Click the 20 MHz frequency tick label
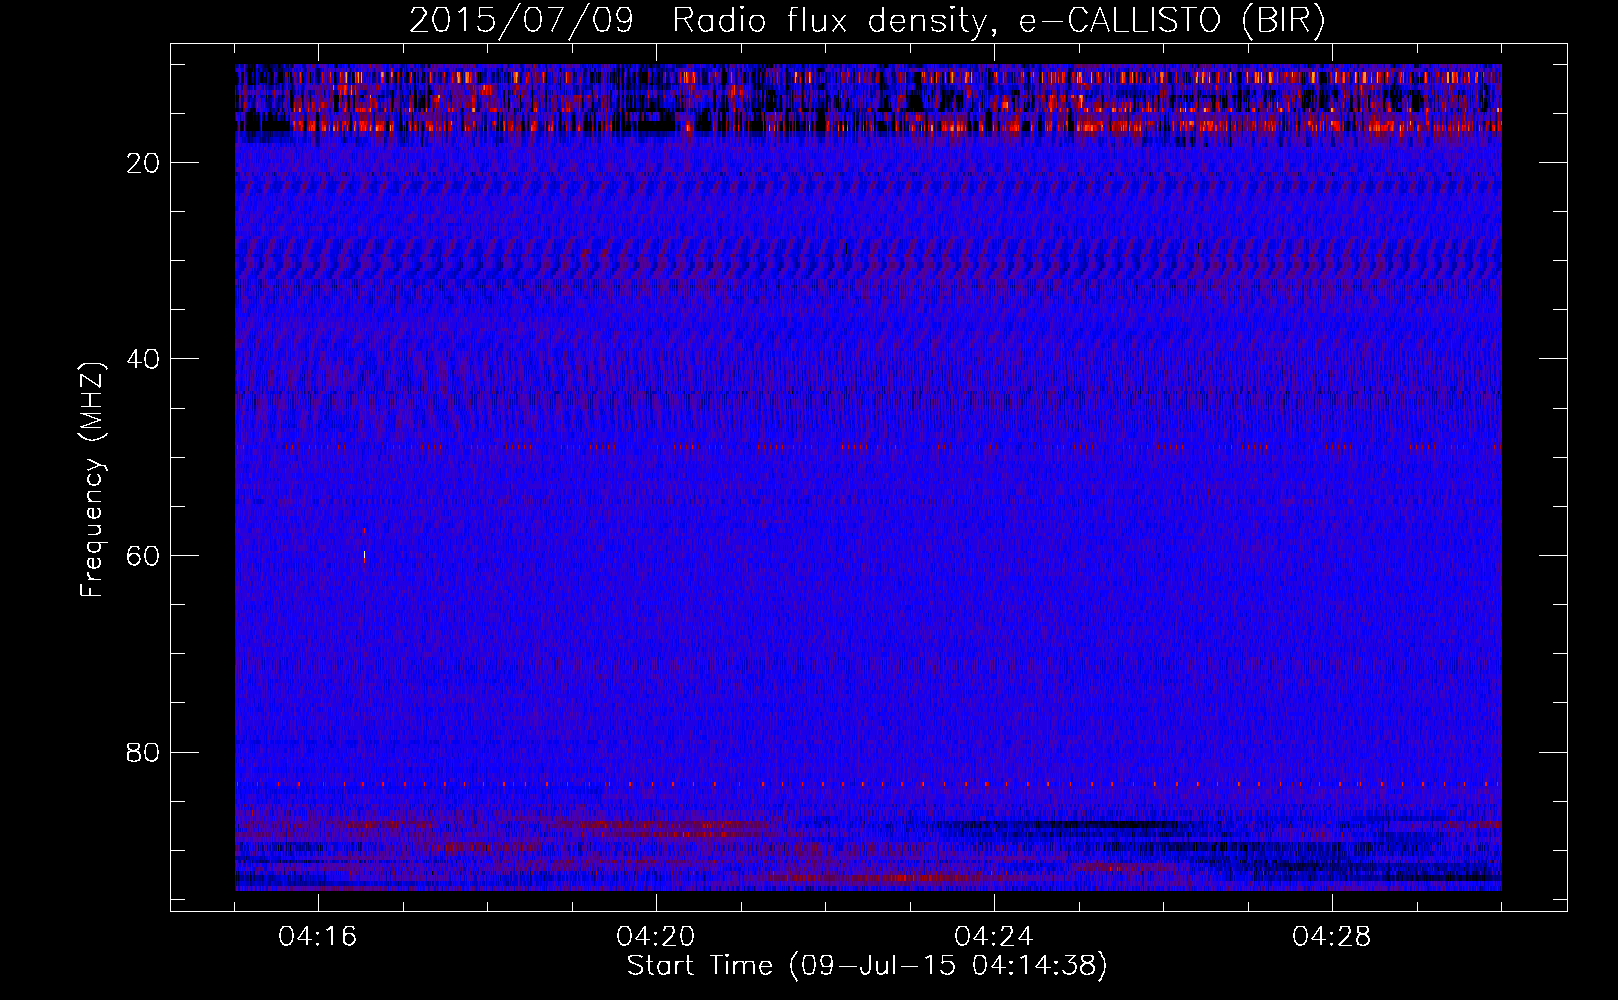The image size is (1618, 1000). tap(144, 163)
